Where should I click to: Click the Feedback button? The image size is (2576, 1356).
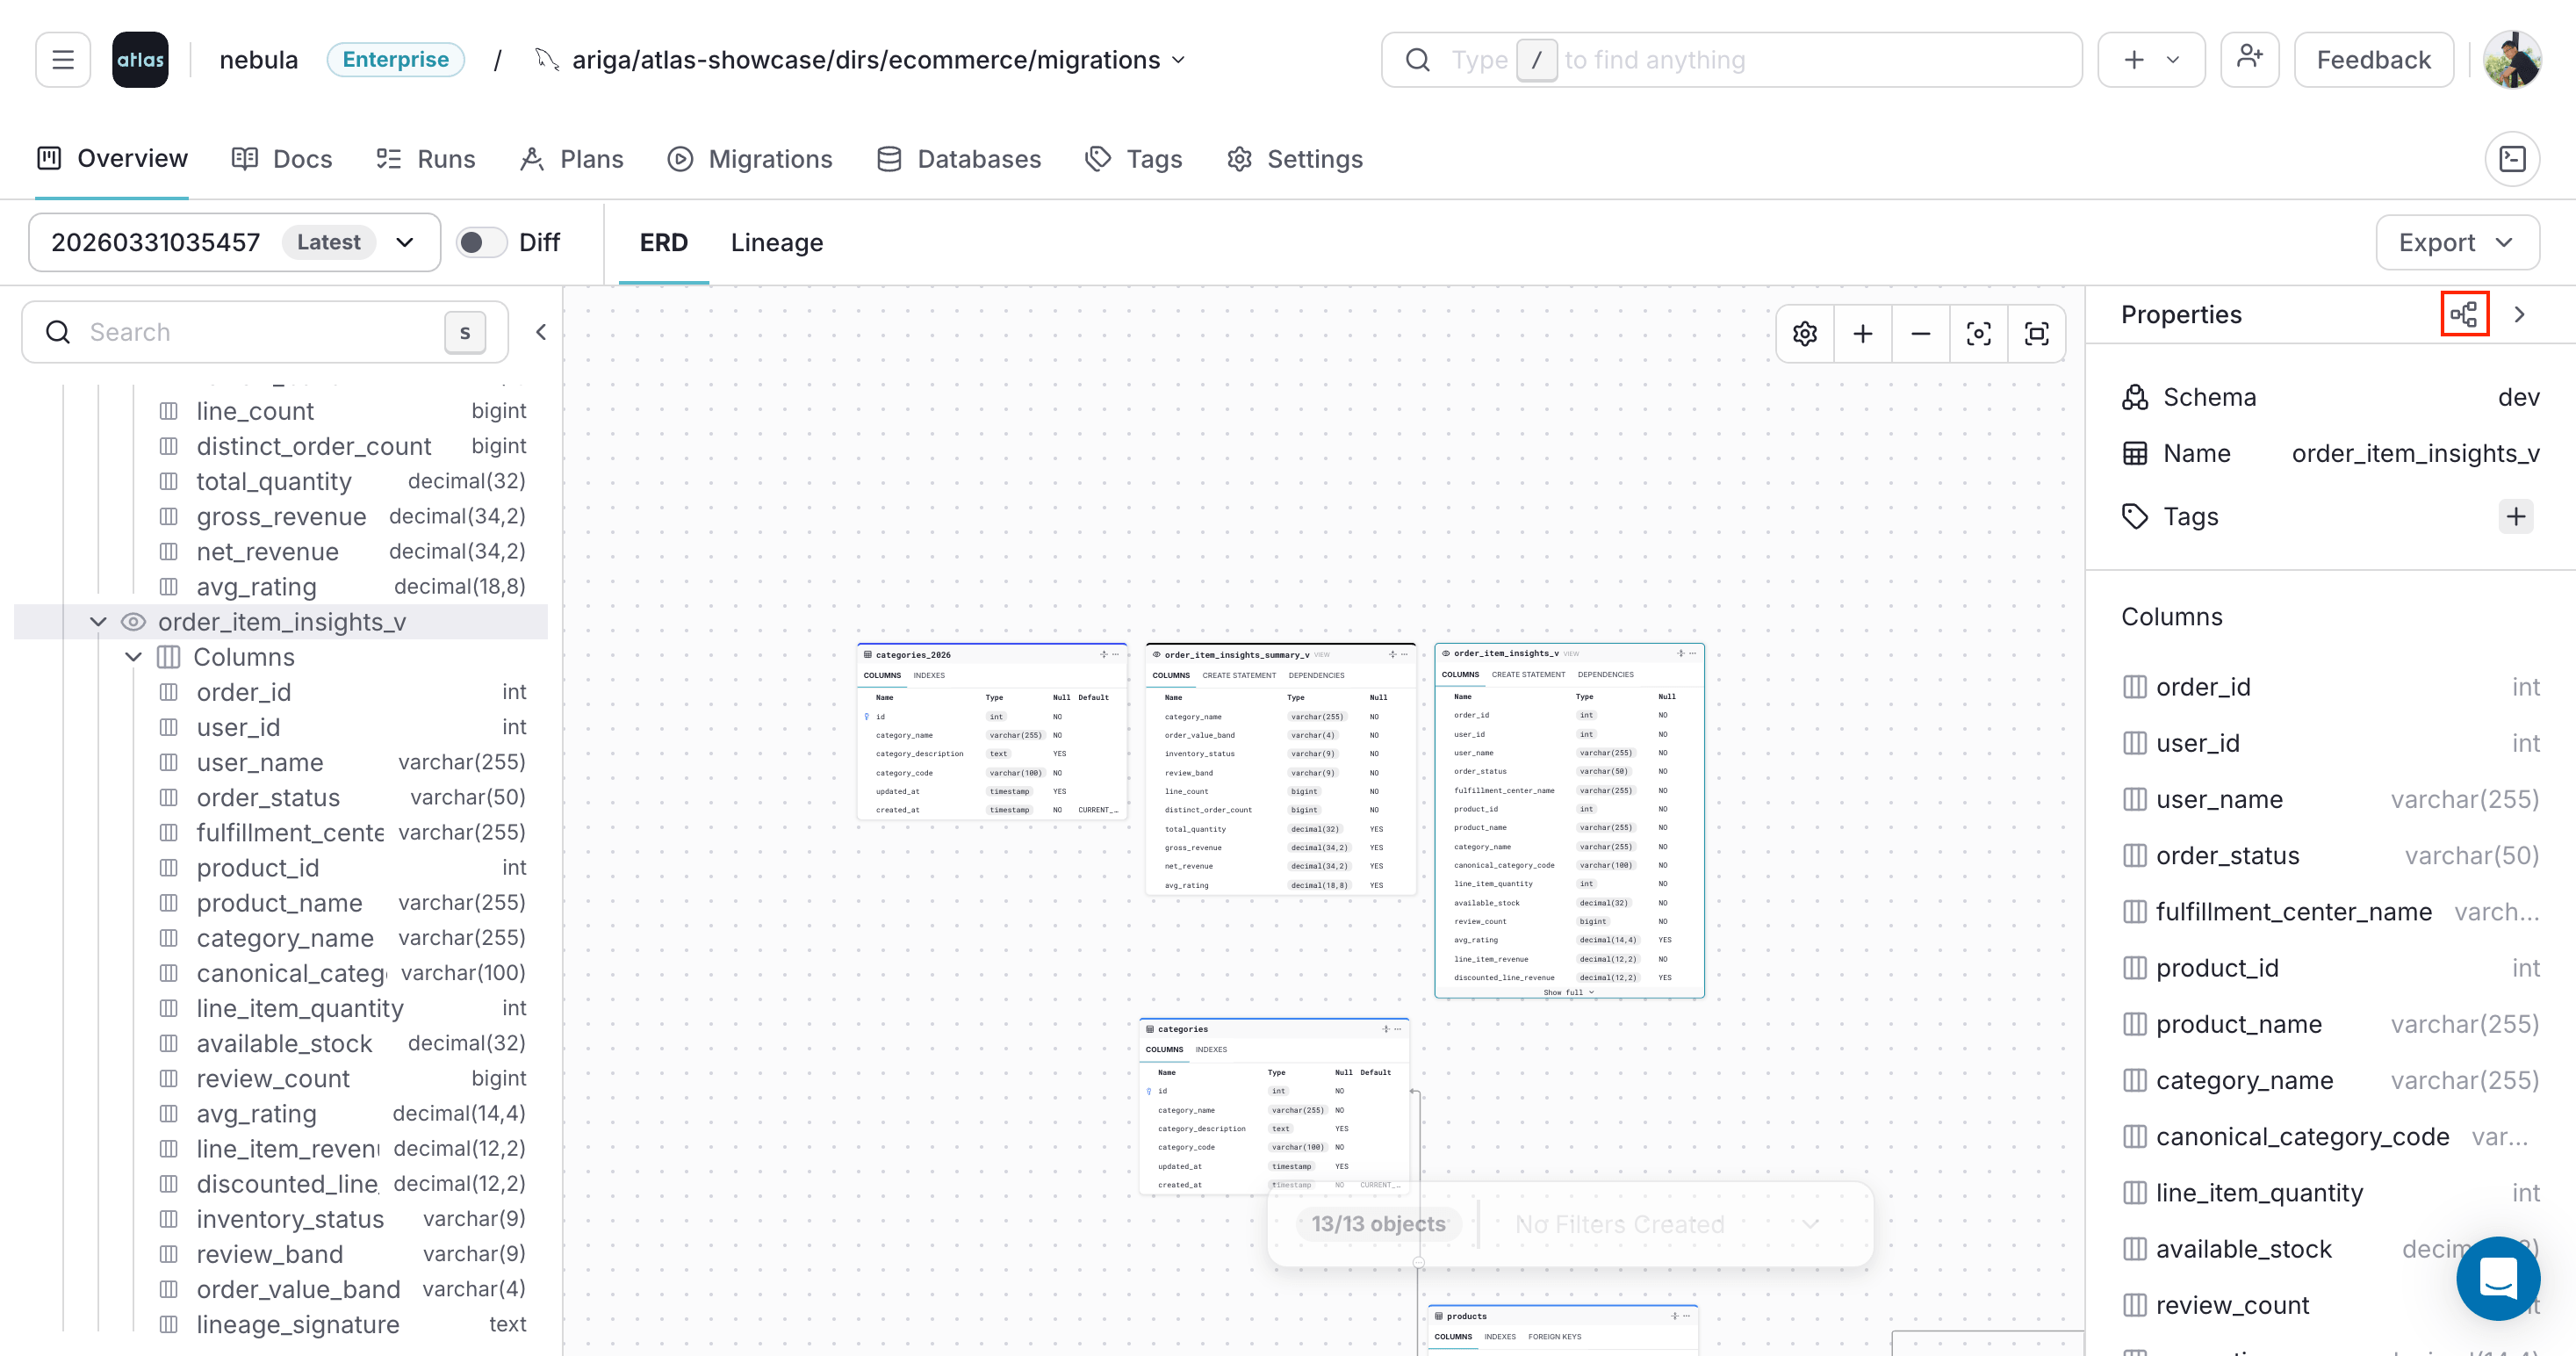point(2374,59)
